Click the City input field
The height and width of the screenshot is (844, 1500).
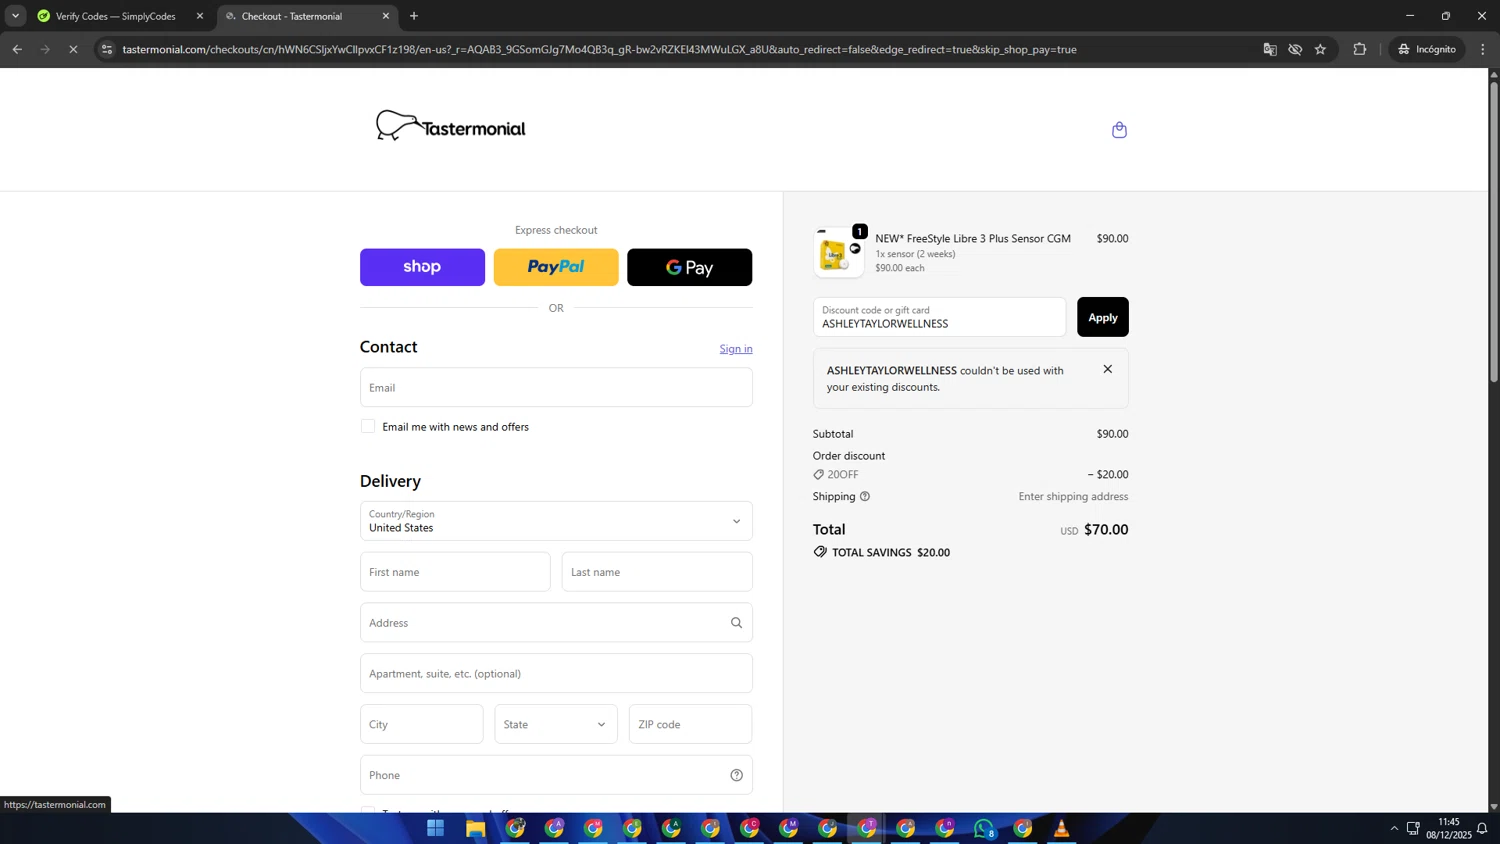pyautogui.click(x=422, y=724)
